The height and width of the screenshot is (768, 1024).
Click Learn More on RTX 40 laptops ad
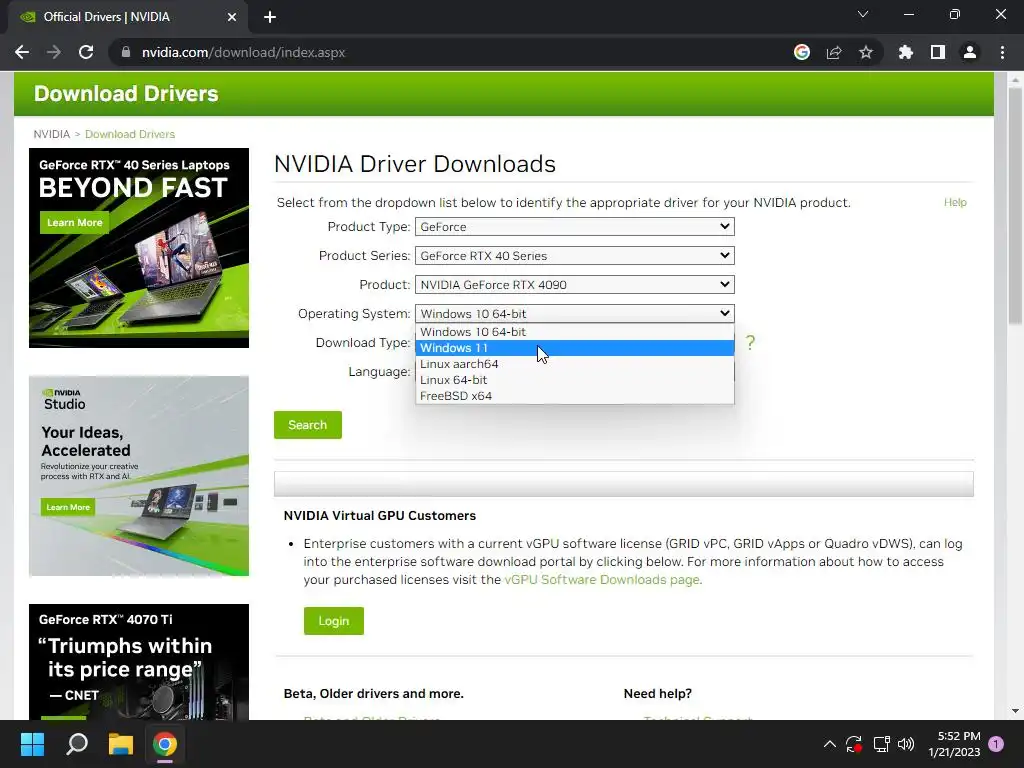coord(74,223)
